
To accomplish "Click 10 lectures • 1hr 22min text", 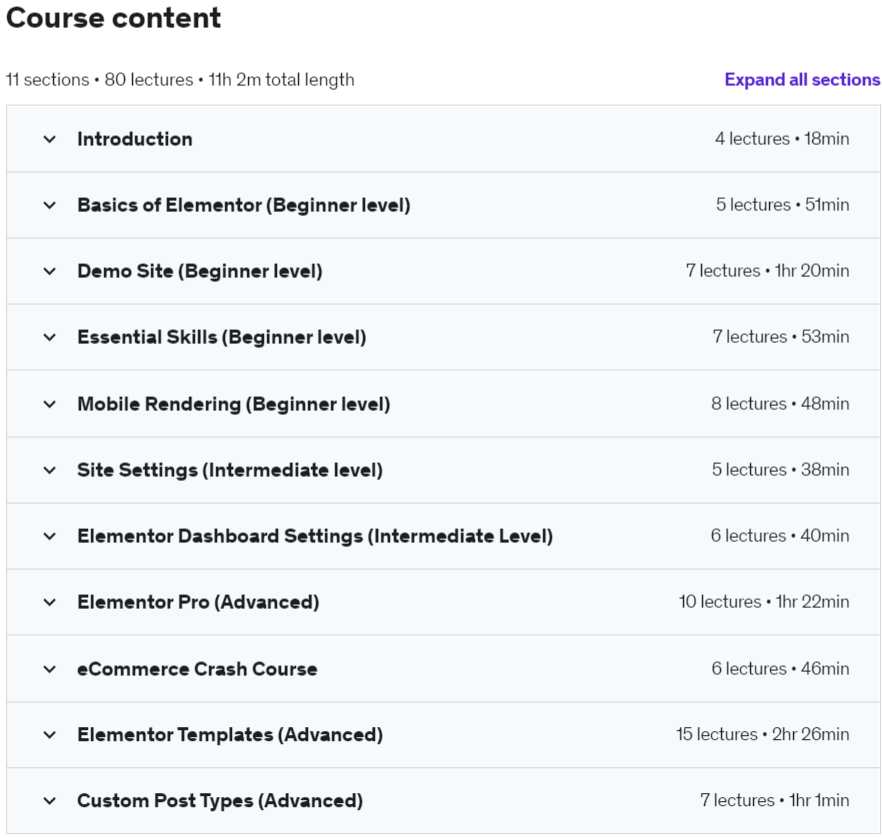I will tap(764, 602).
